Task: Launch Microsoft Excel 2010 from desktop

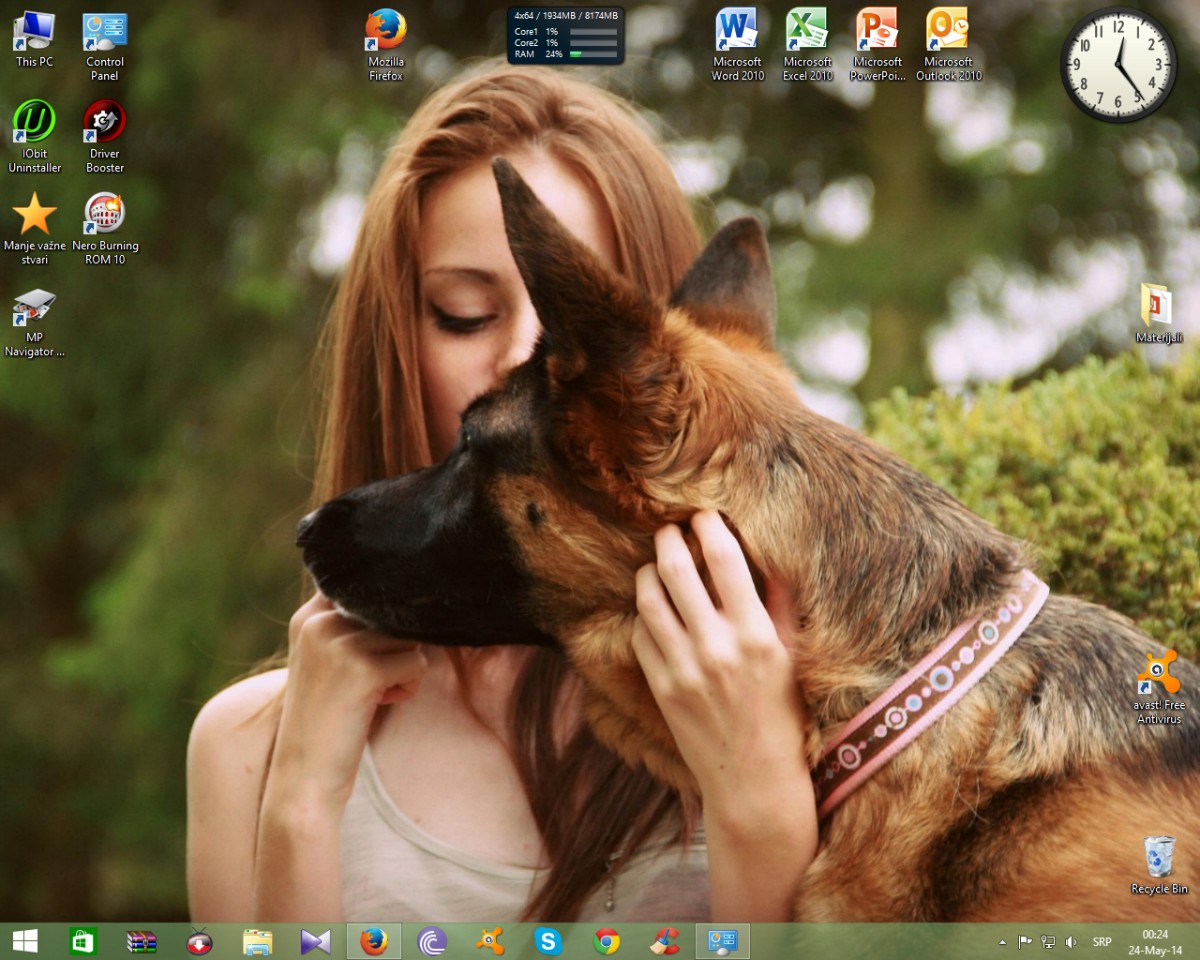Action: click(807, 30)
